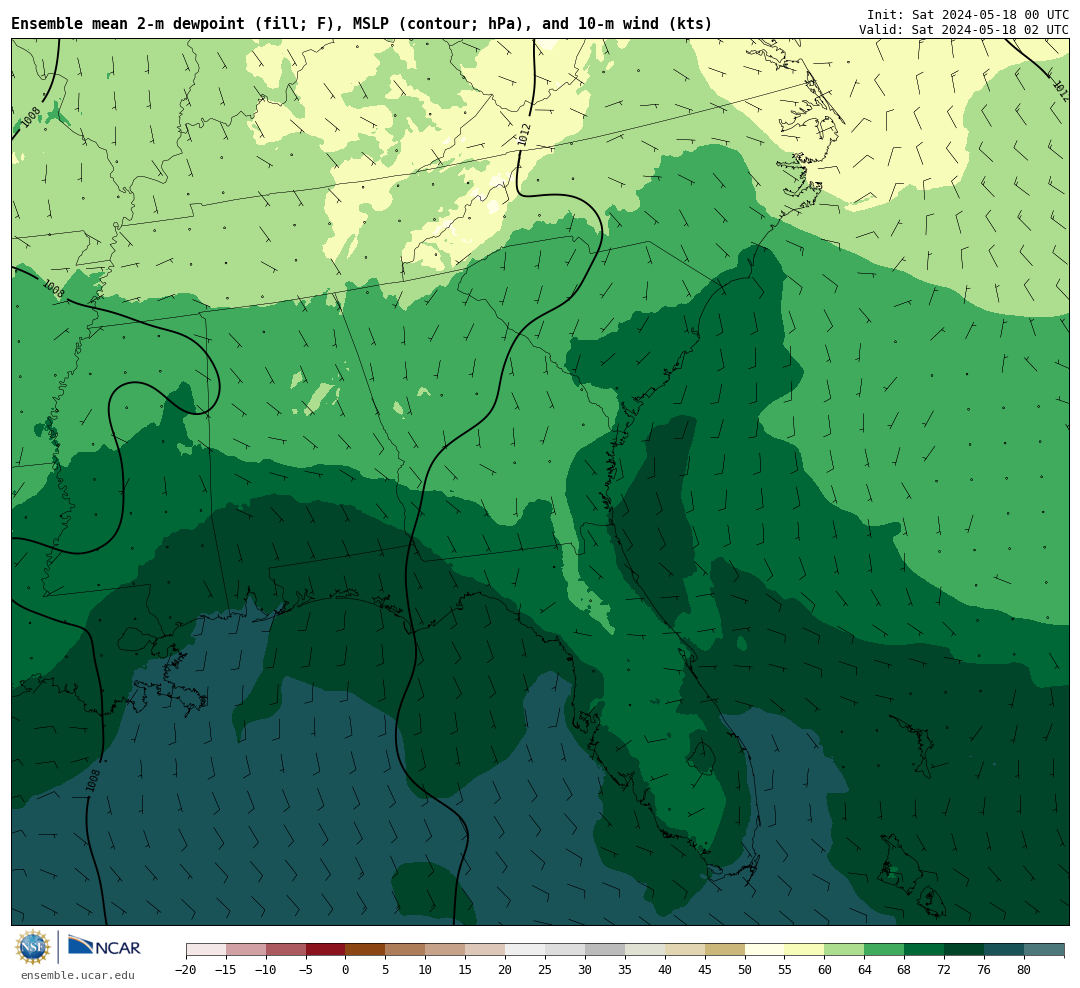Pick the colorbar swatch above 80

[x=1043, y=950]
